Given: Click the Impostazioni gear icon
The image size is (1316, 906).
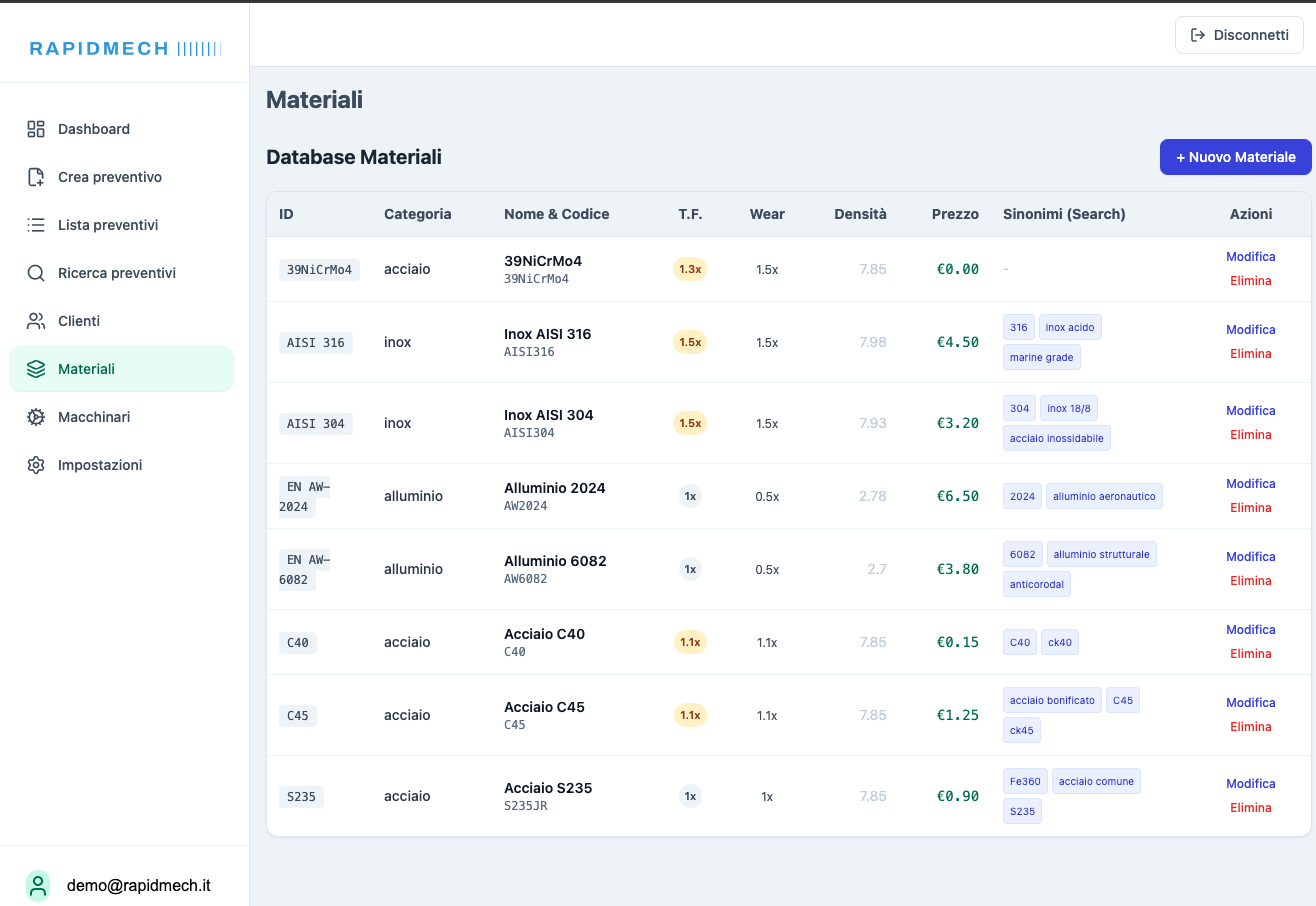Looking at the screenshot, I should (36, 465).
